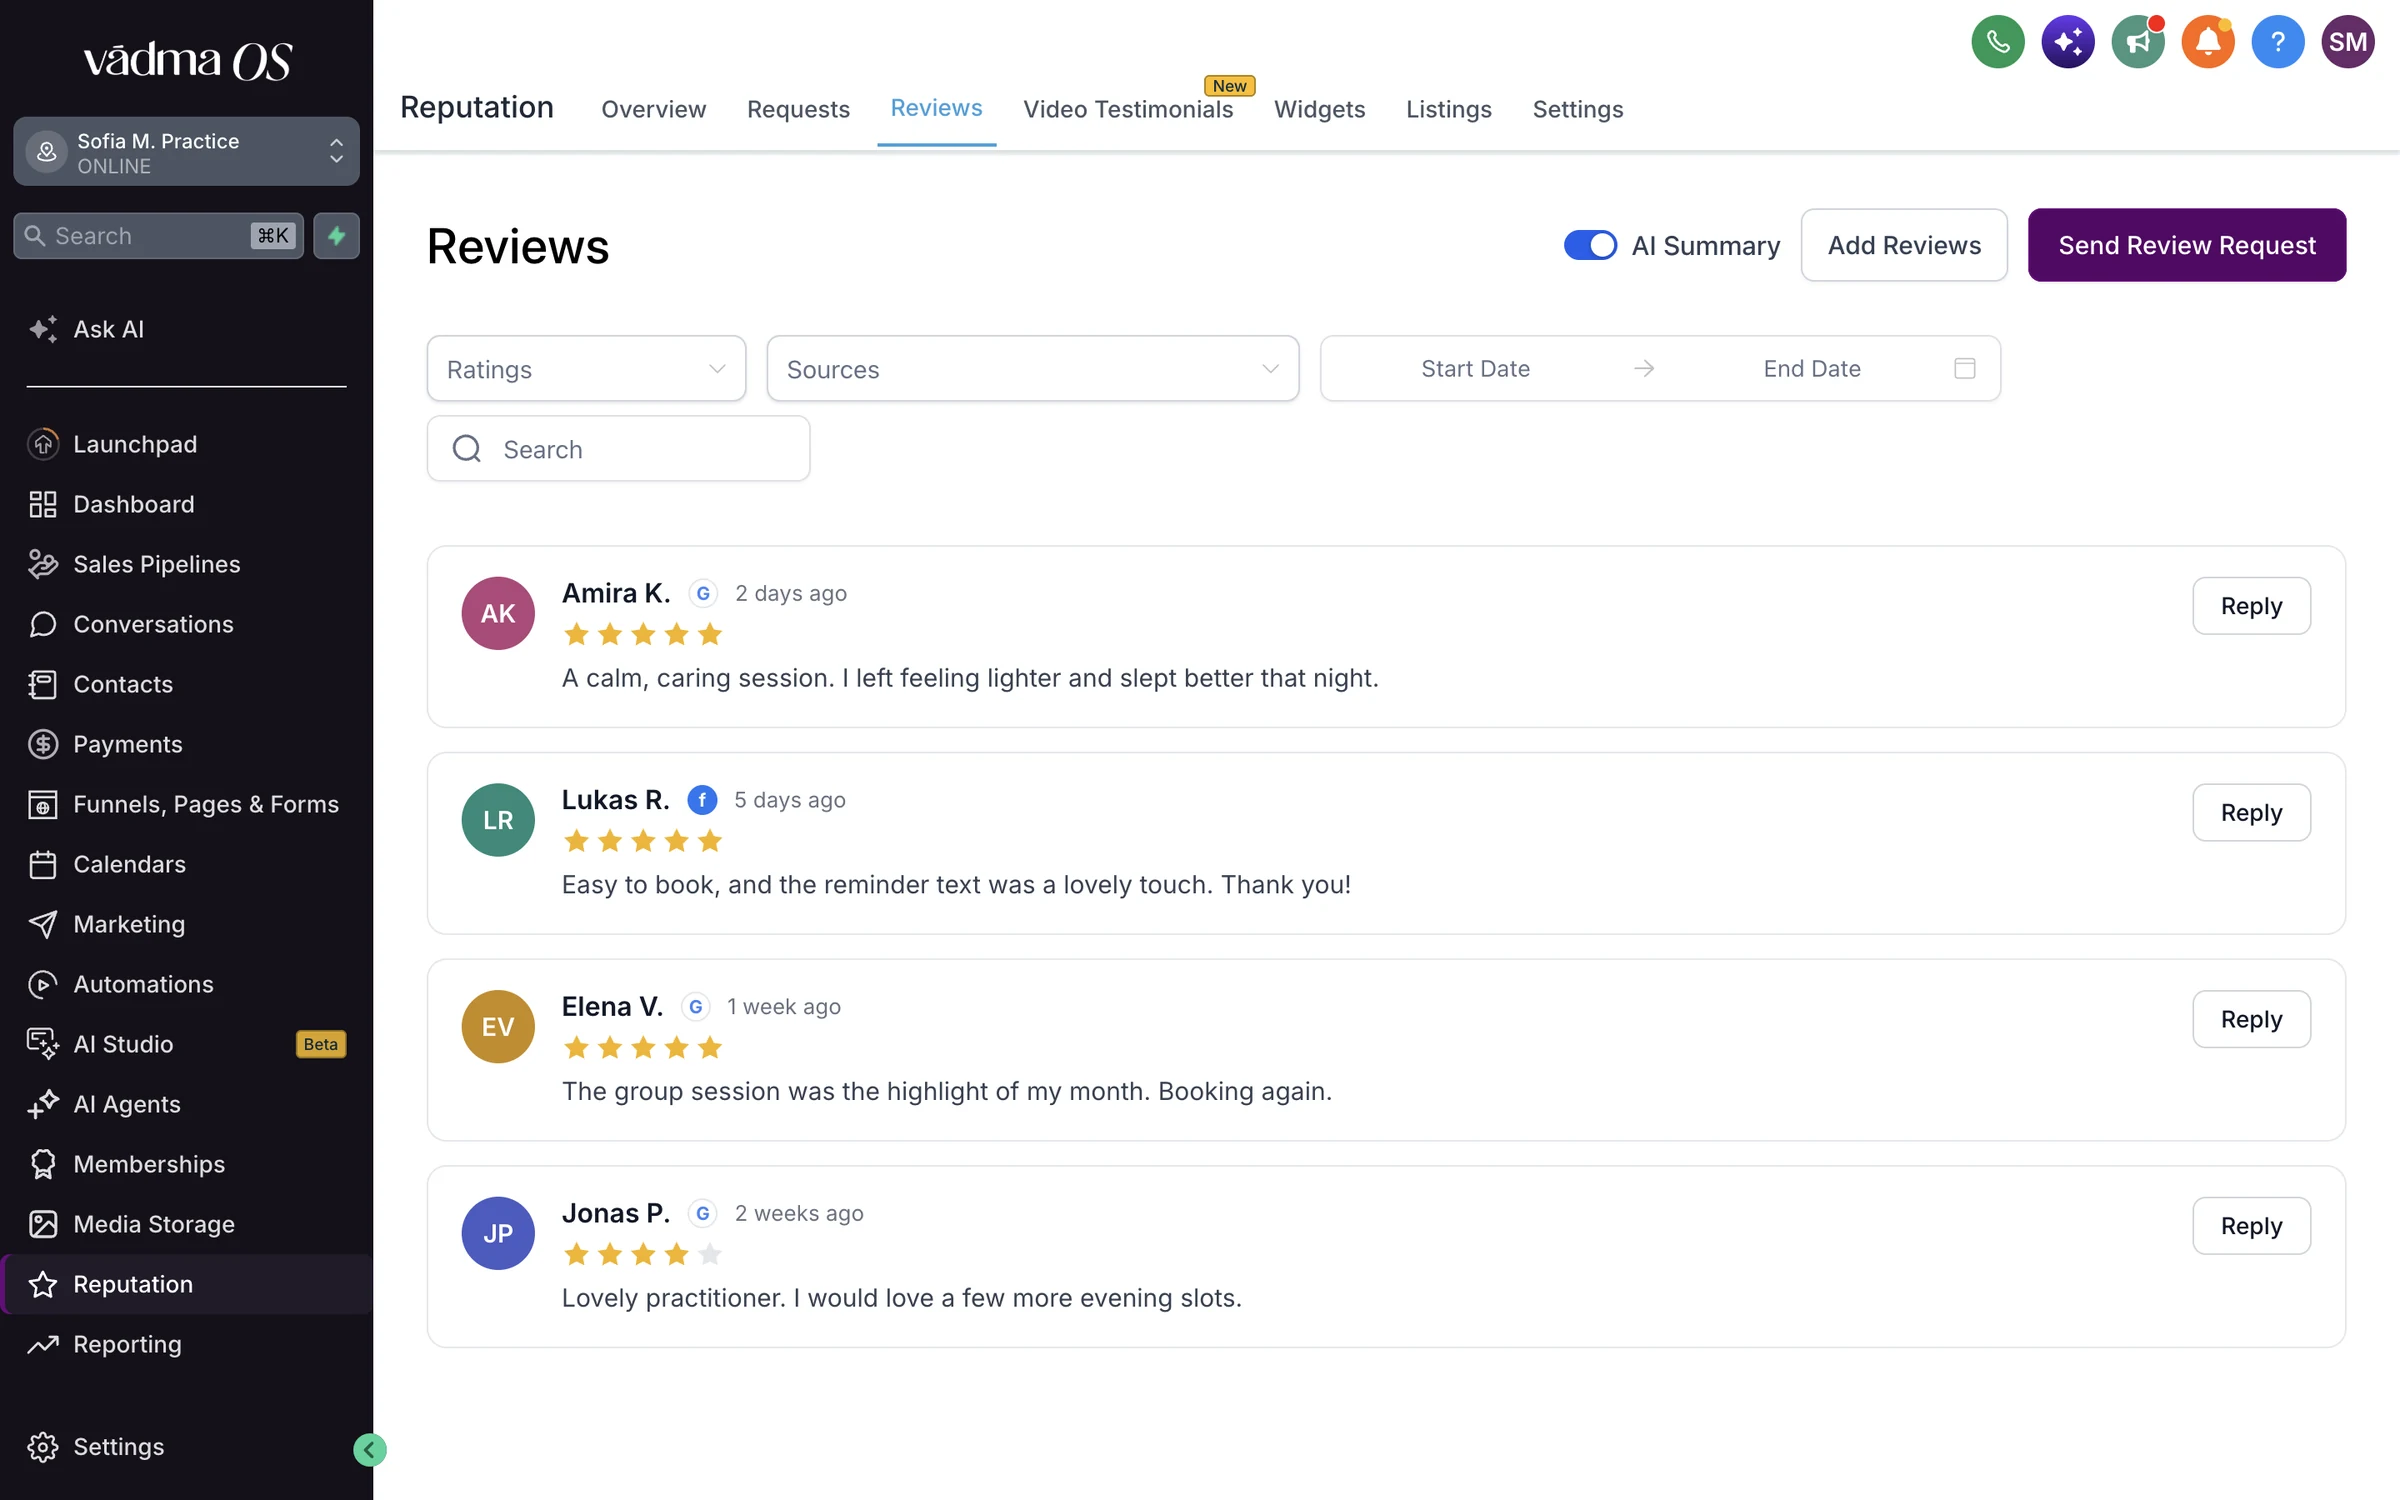Reply to Elena V.'s review

click(2251, 1019)
